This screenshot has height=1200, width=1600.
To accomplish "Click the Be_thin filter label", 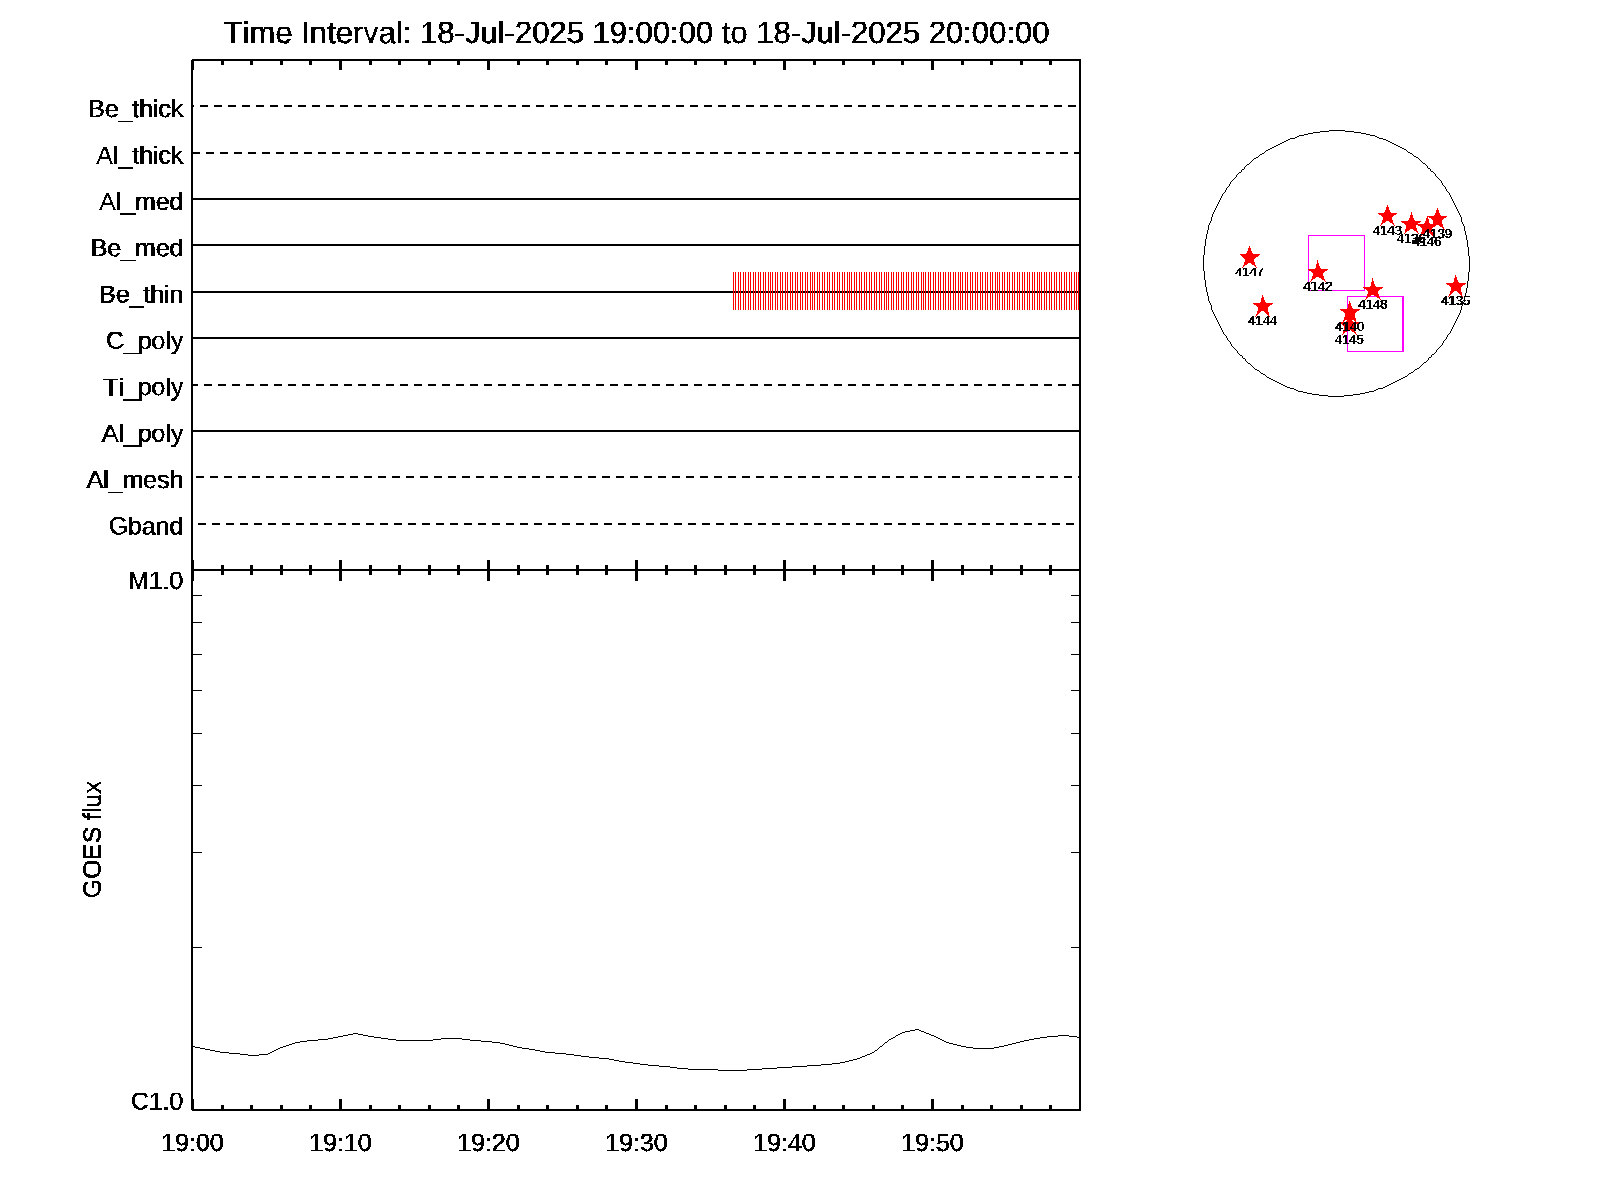I will click(141, 295).
